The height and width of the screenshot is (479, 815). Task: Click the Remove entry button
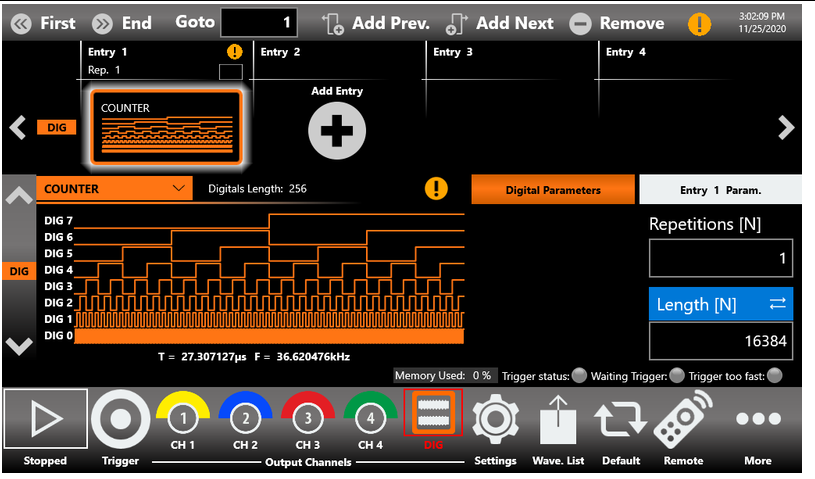[x=618, y=23]
